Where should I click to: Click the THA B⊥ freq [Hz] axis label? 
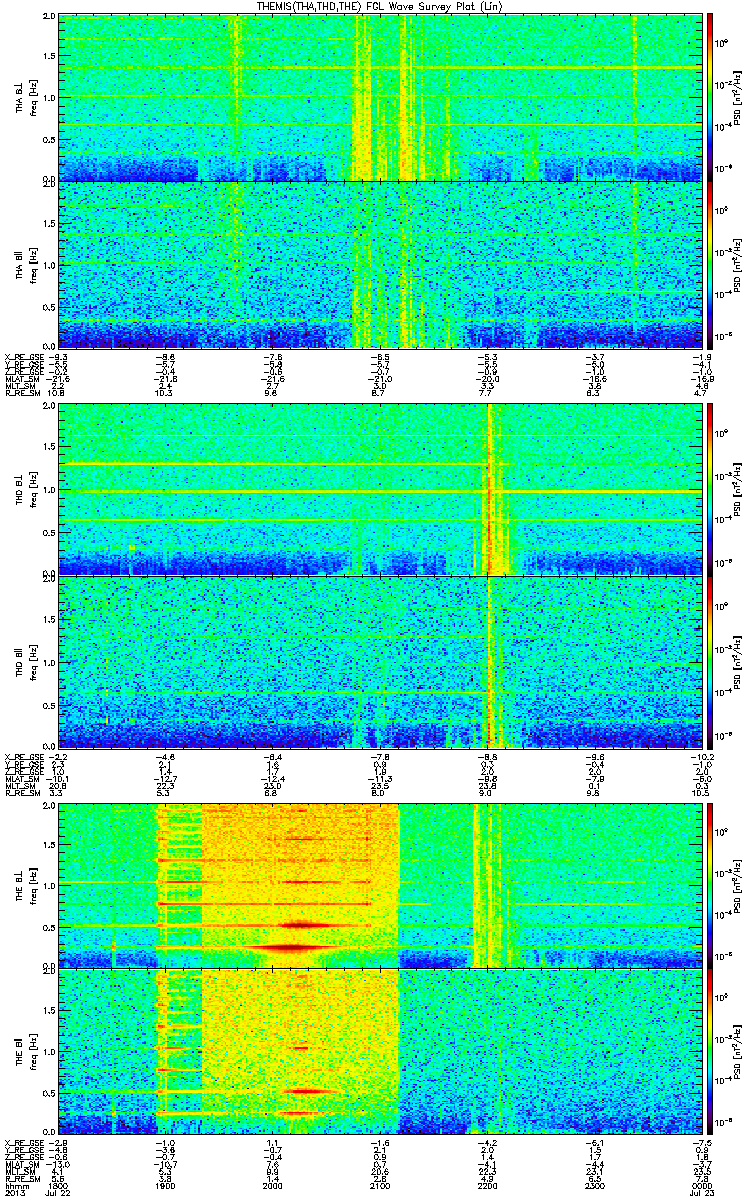[x=24, y=97]
